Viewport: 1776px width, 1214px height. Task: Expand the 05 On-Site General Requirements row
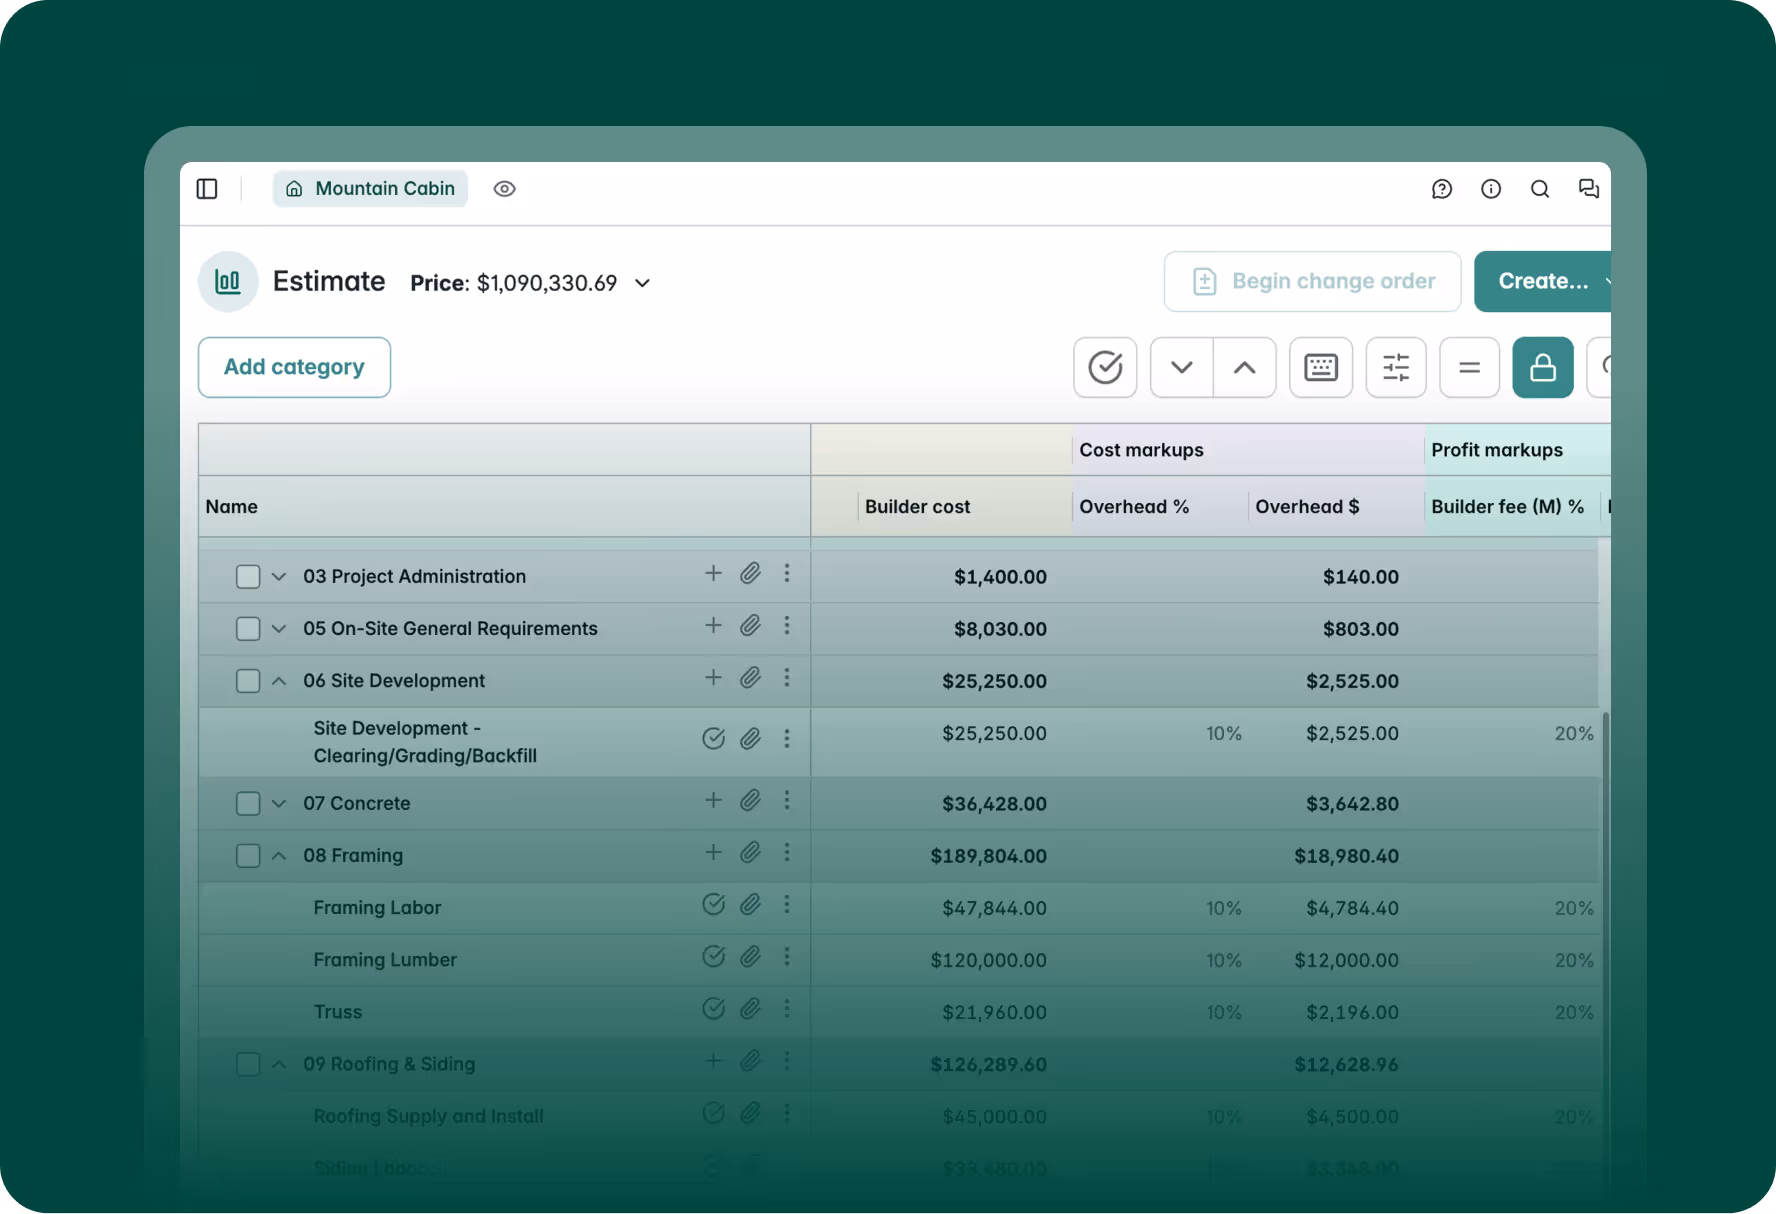coord(277,628)
